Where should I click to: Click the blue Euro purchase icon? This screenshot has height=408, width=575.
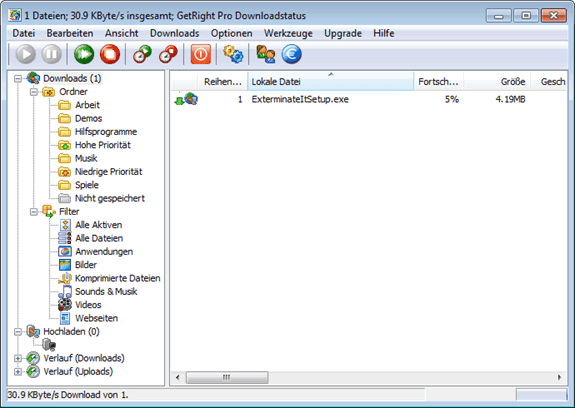click(x=292, y=54)
